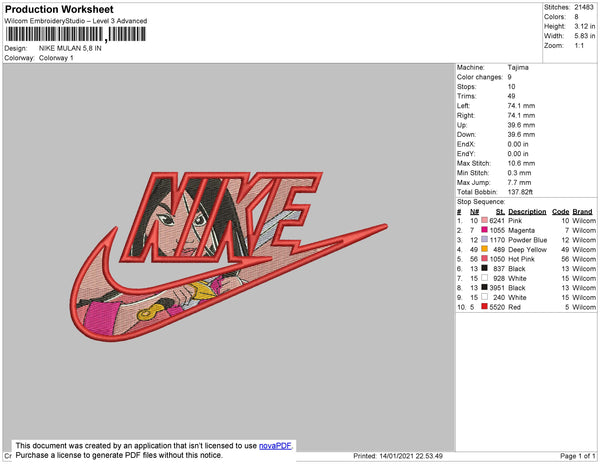Screen dimensions: 600x464
Task: Click the width value '5.83 in'
Action: pyautogui.click(x=584, y=36)
